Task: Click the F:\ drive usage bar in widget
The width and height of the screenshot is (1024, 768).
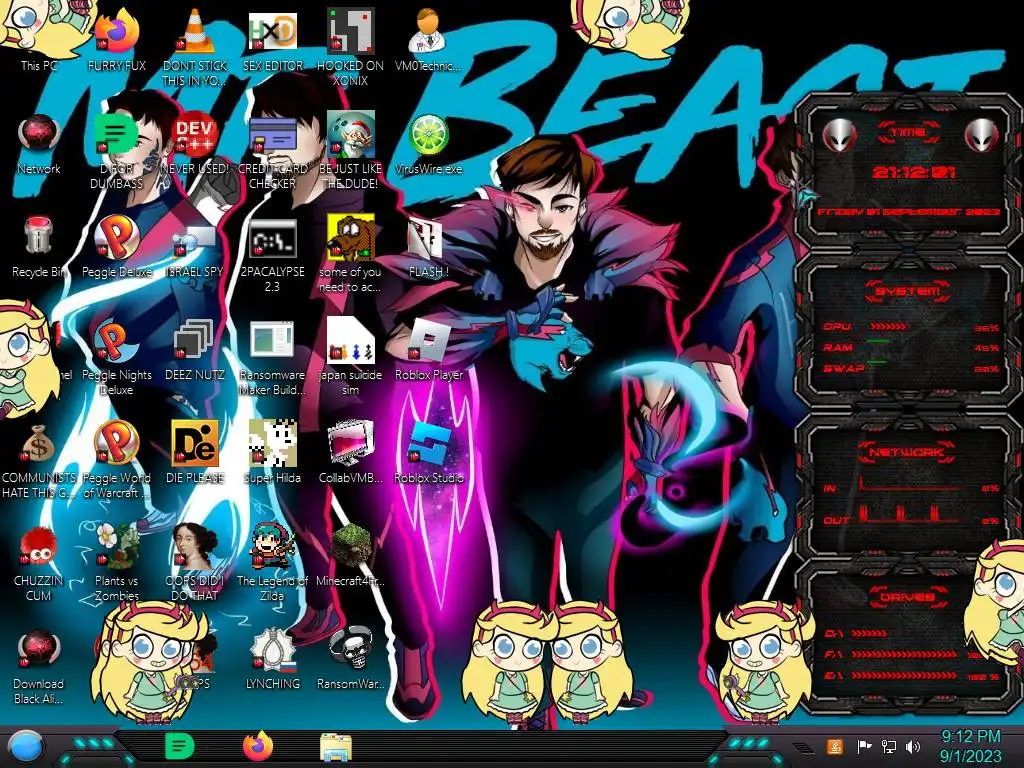Action: [x=904, y=654]
